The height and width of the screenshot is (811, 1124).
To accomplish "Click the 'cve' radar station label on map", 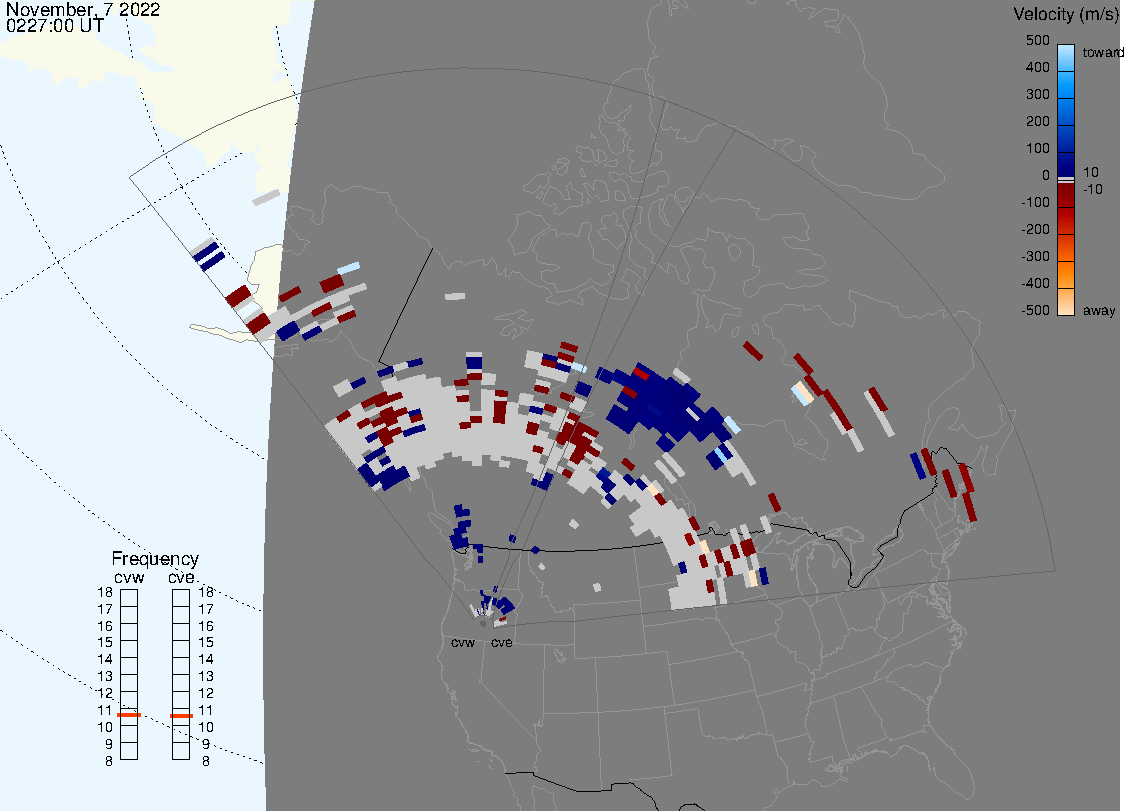I will (x=501, y=642).
